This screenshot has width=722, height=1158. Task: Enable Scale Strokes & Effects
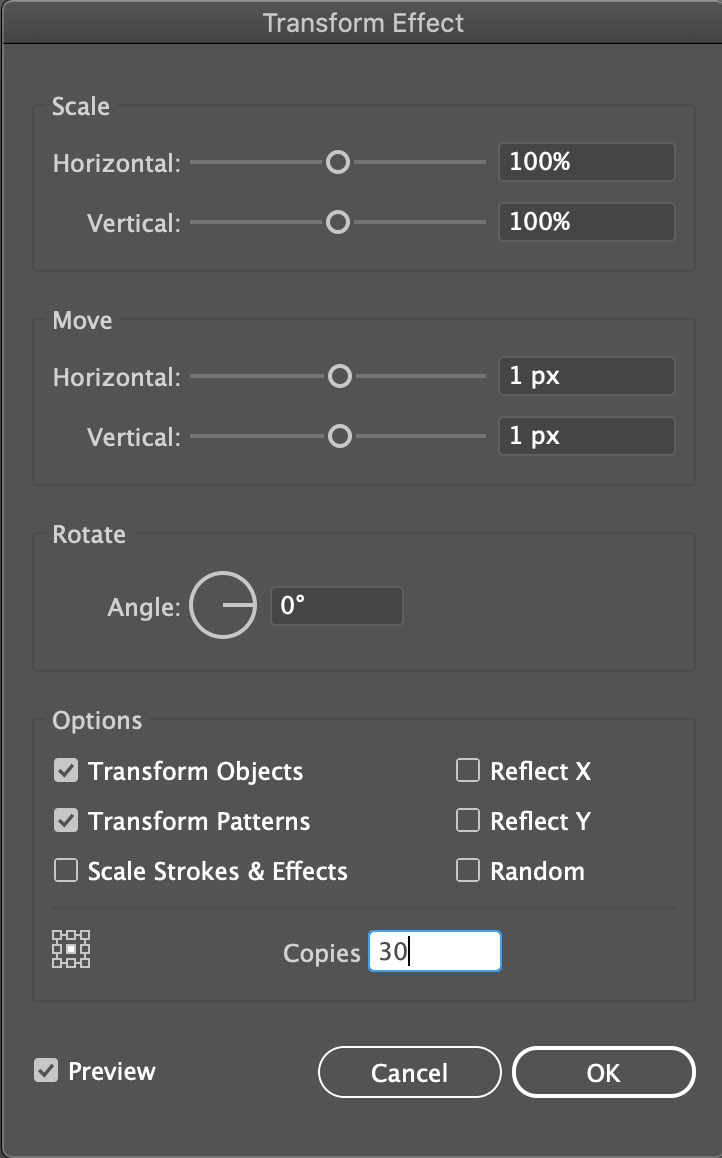[65, 871]
